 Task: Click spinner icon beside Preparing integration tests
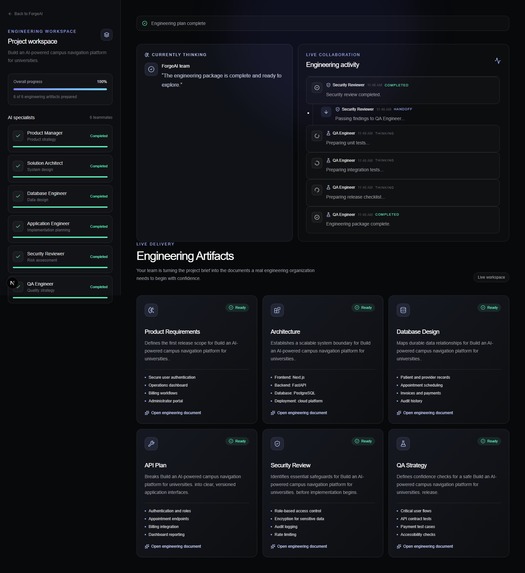(x=317, y=163)
